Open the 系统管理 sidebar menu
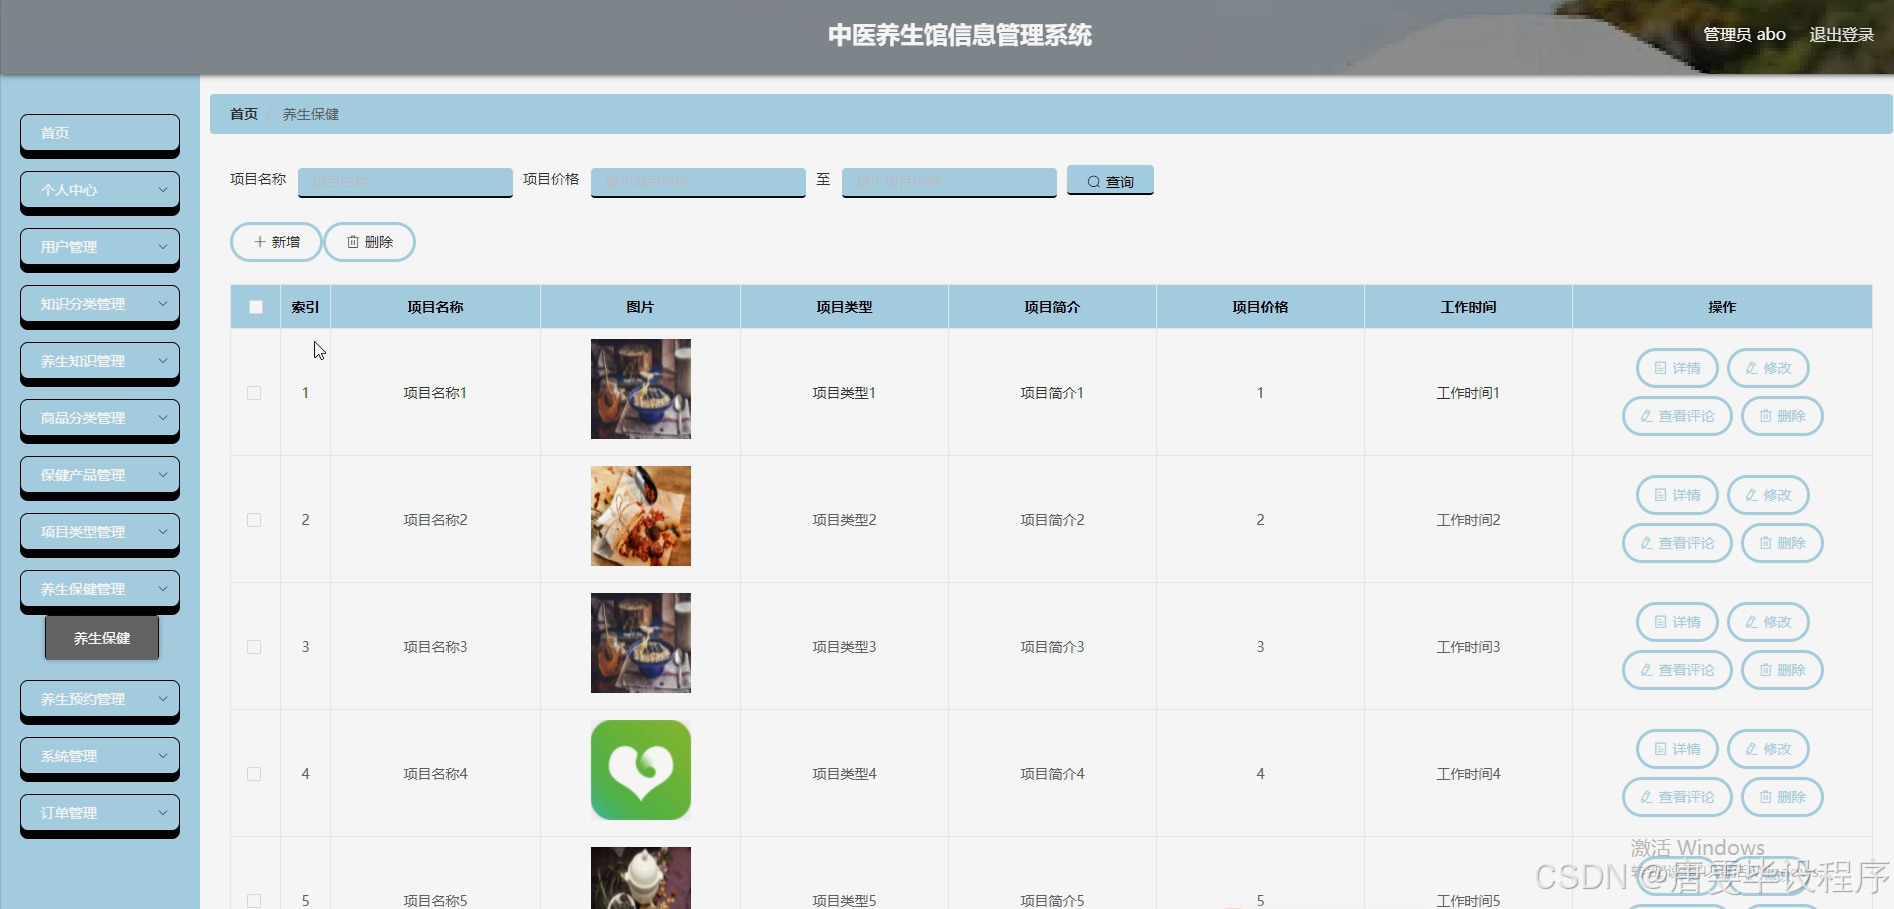 (x=100, y=757)
